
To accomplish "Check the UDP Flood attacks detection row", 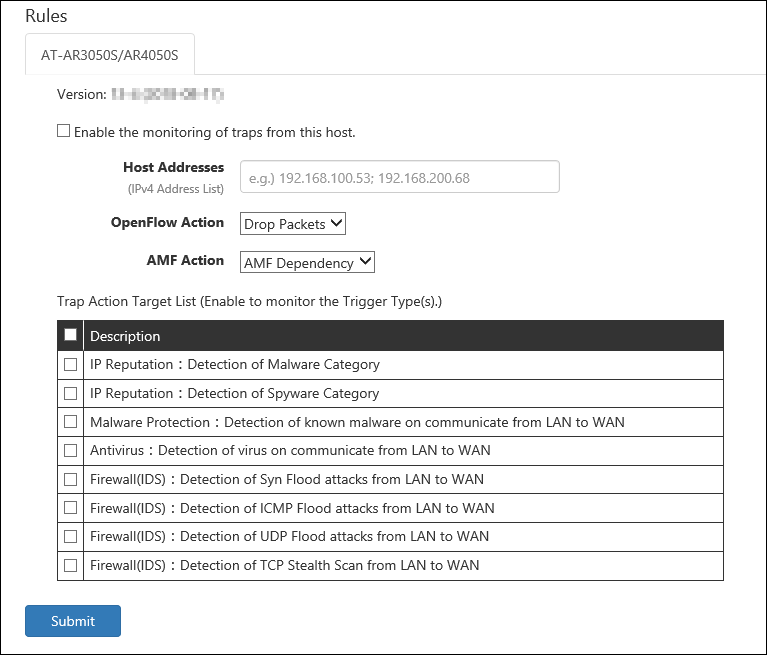I will pyautogui.click(x=71, y=536).
